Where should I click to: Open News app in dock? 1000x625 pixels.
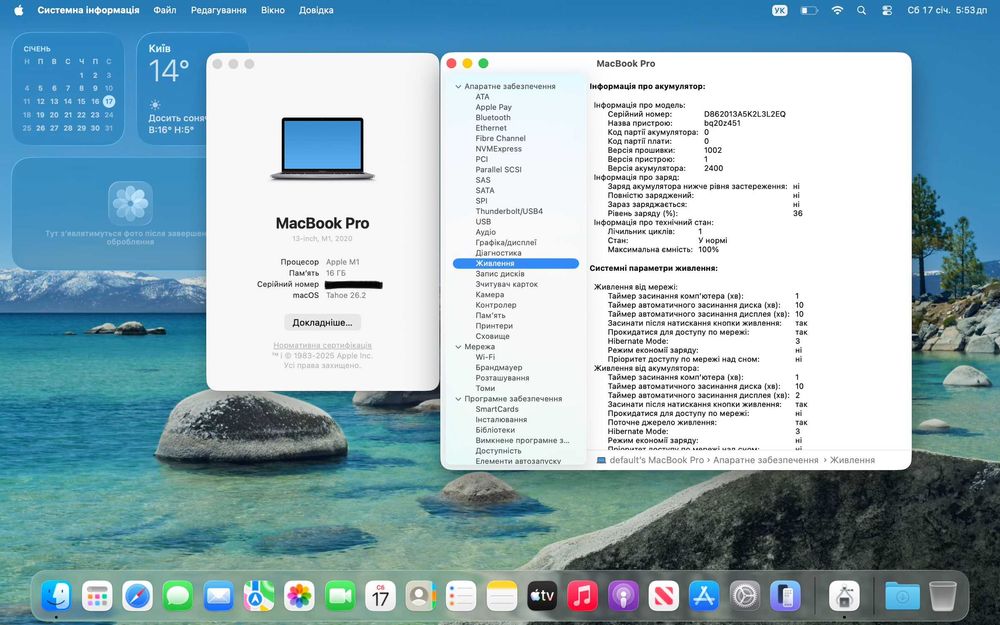pos(663,596)
